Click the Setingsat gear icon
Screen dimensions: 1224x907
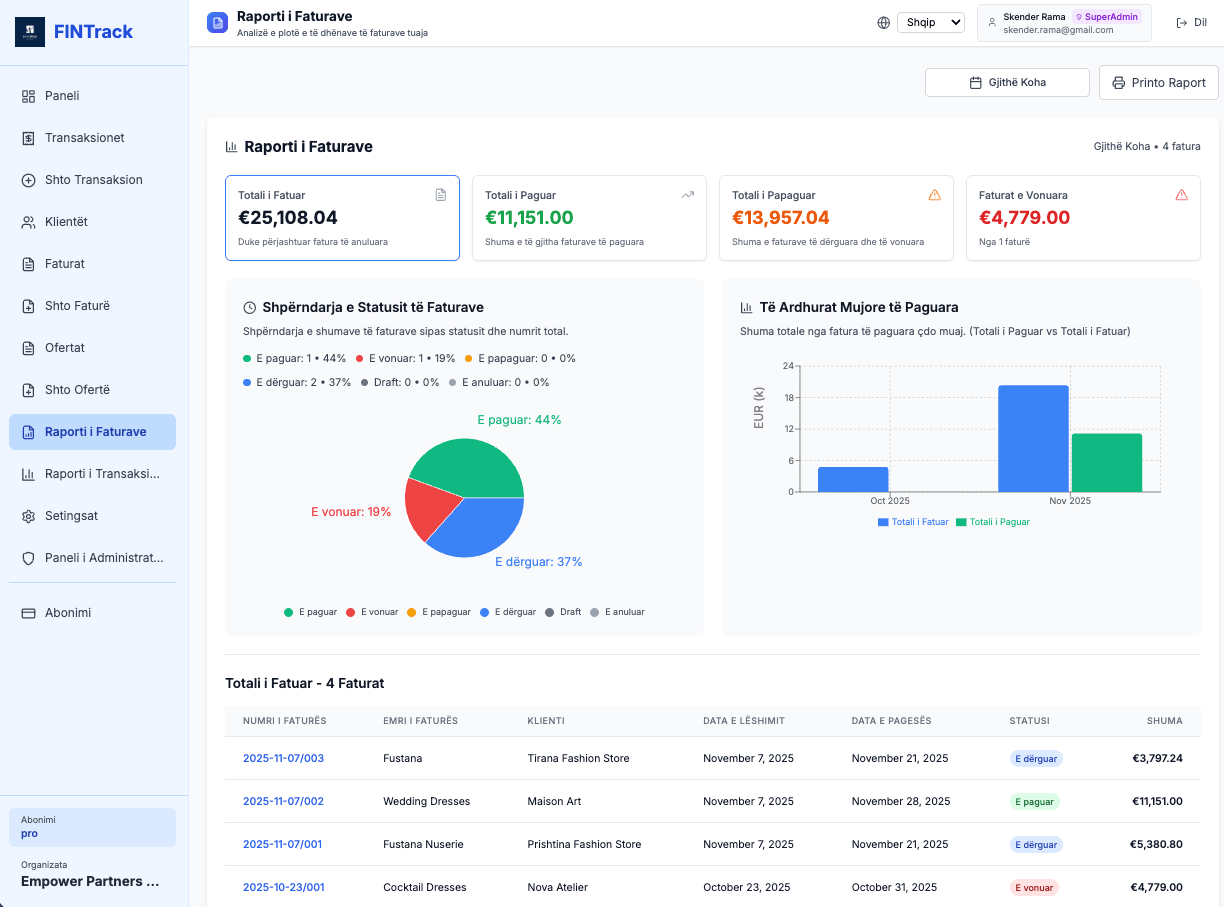tap(27, 515)
